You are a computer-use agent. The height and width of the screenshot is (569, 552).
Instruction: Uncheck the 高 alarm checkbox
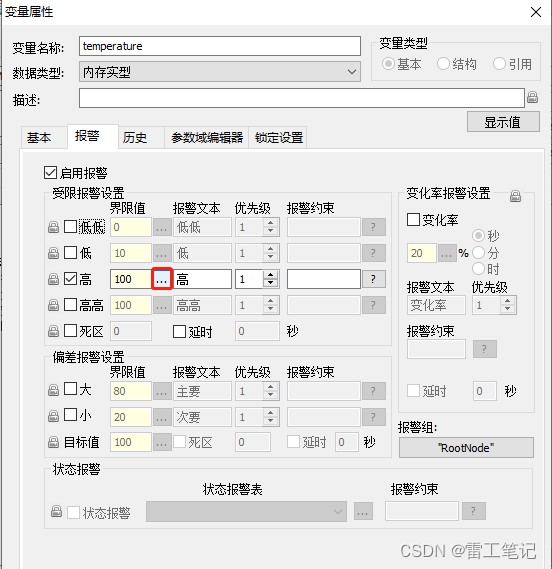(x=70, y=279)
